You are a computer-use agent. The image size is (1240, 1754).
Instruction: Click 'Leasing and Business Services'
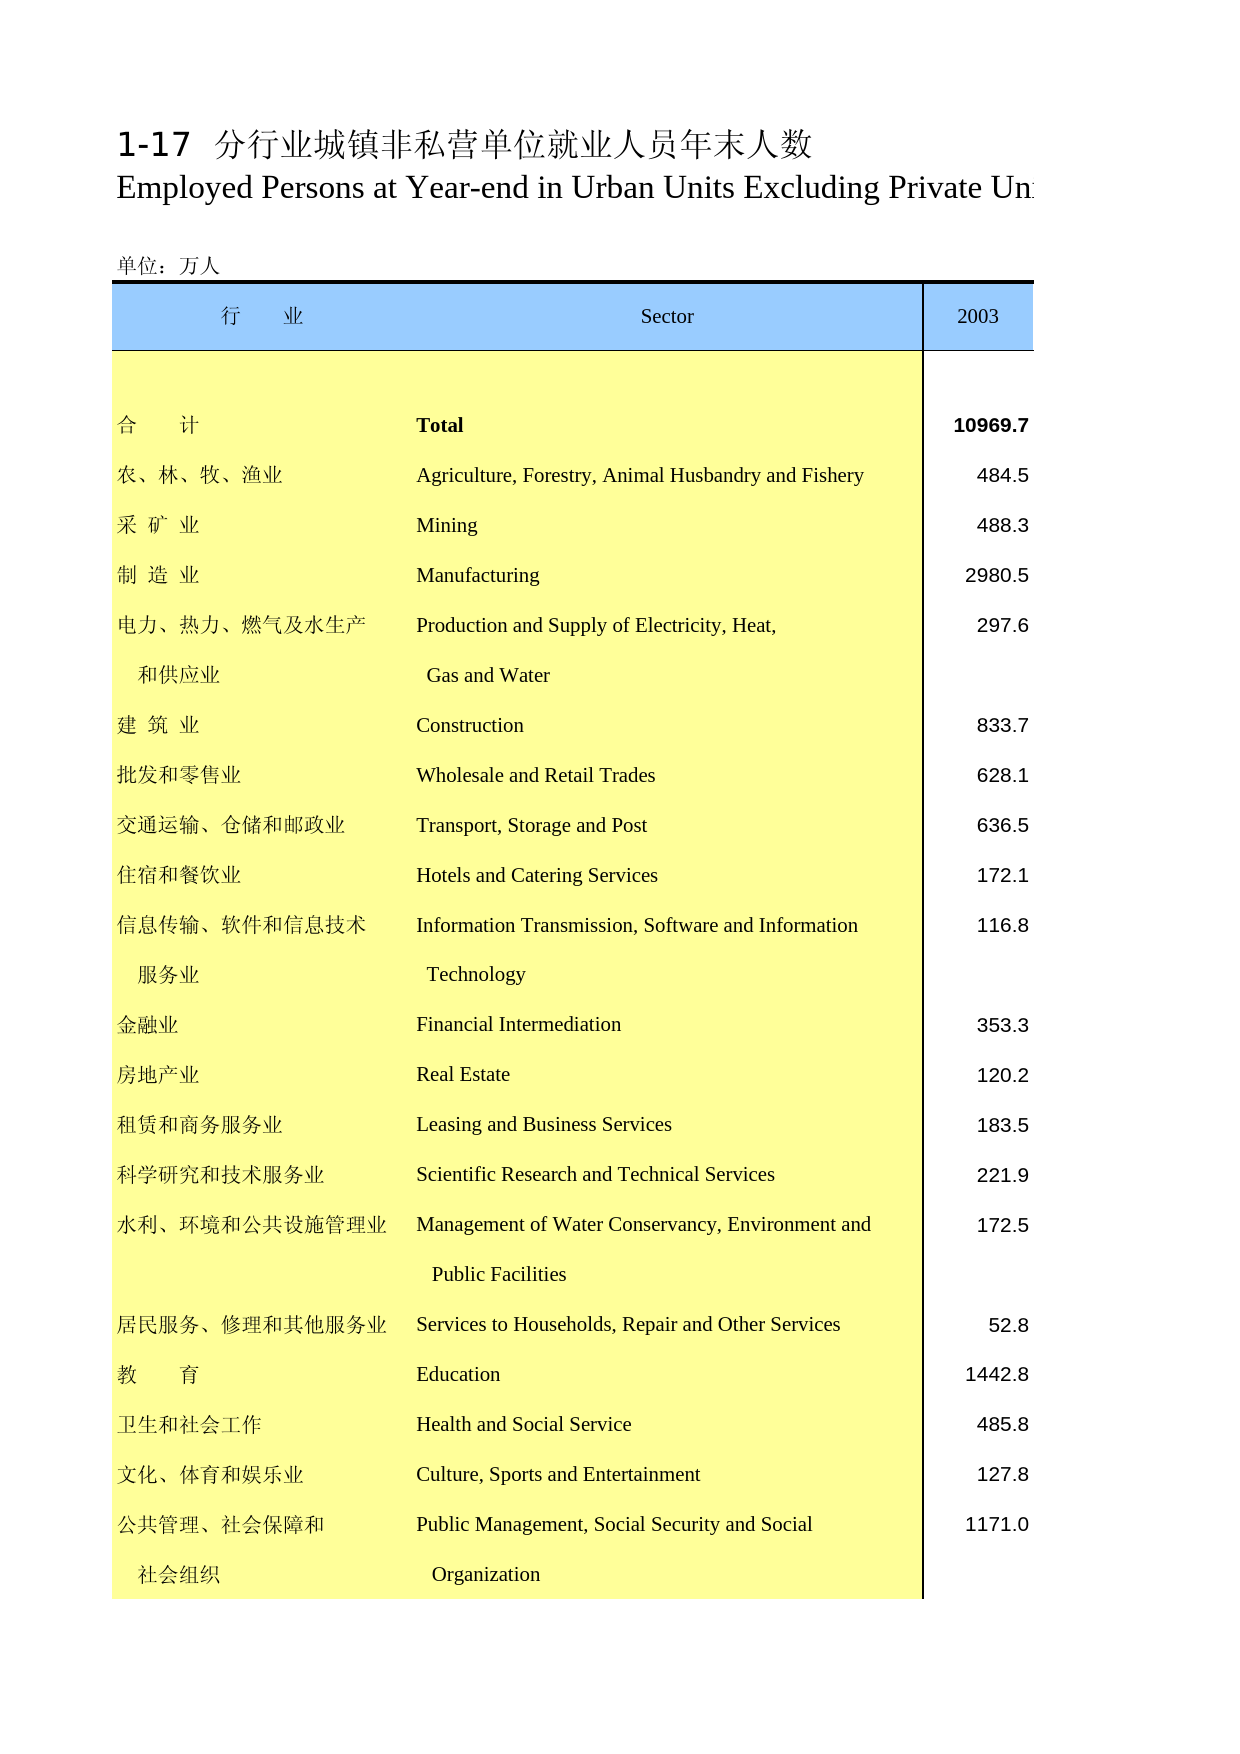click(x=544, y=1124)
